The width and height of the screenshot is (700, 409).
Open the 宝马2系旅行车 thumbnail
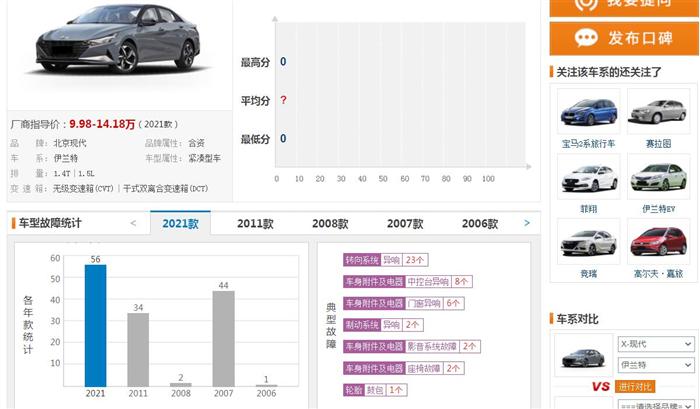click(588, 111)
